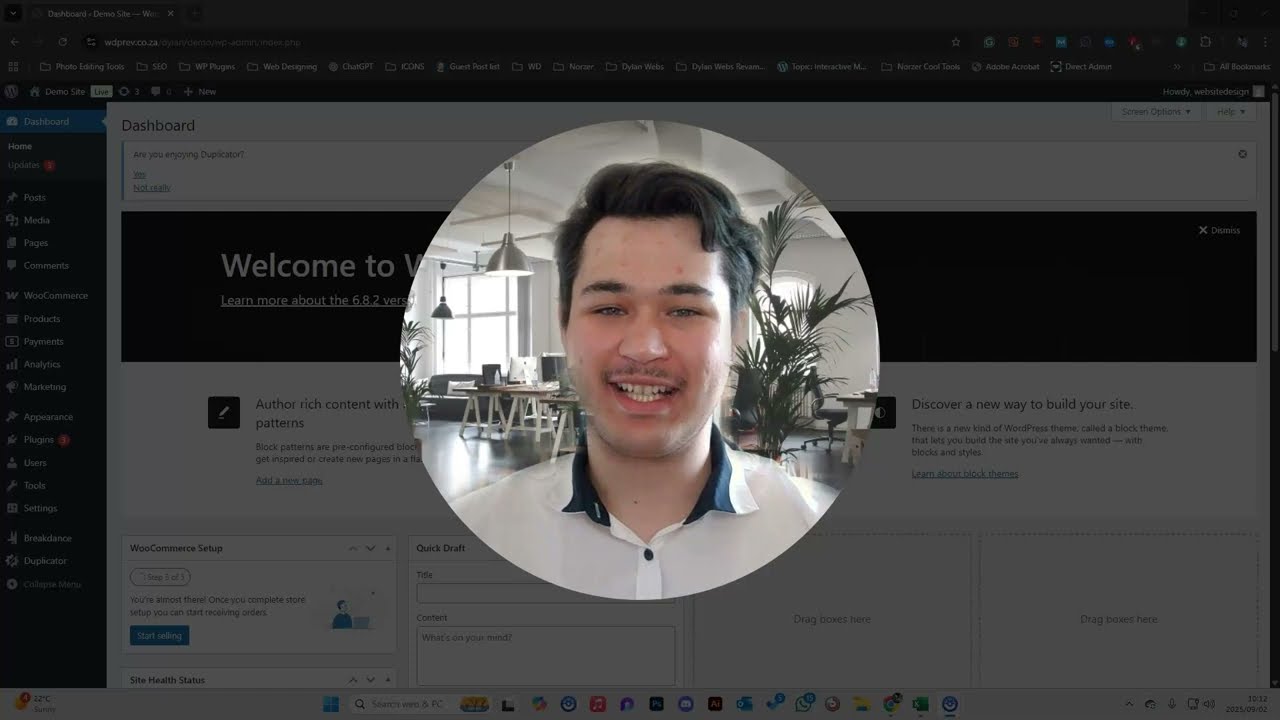
Task: Click Not really in Duplicator notice
Action: point(152,187)
